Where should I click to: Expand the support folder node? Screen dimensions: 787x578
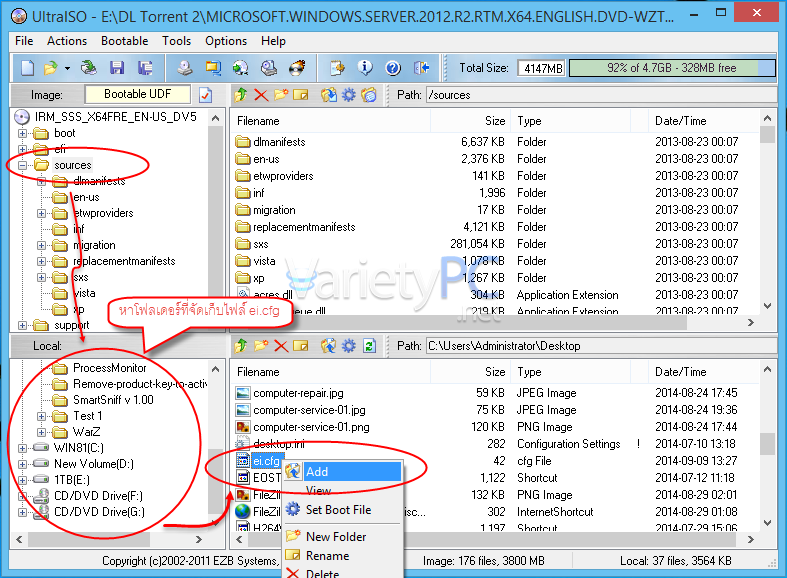click(22, 325)
